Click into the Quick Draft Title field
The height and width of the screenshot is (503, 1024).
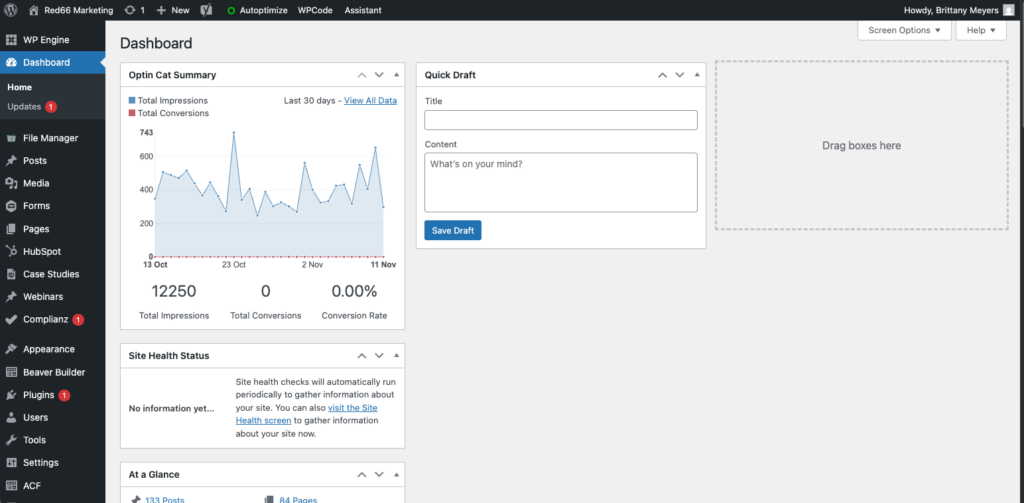[560, 120]
